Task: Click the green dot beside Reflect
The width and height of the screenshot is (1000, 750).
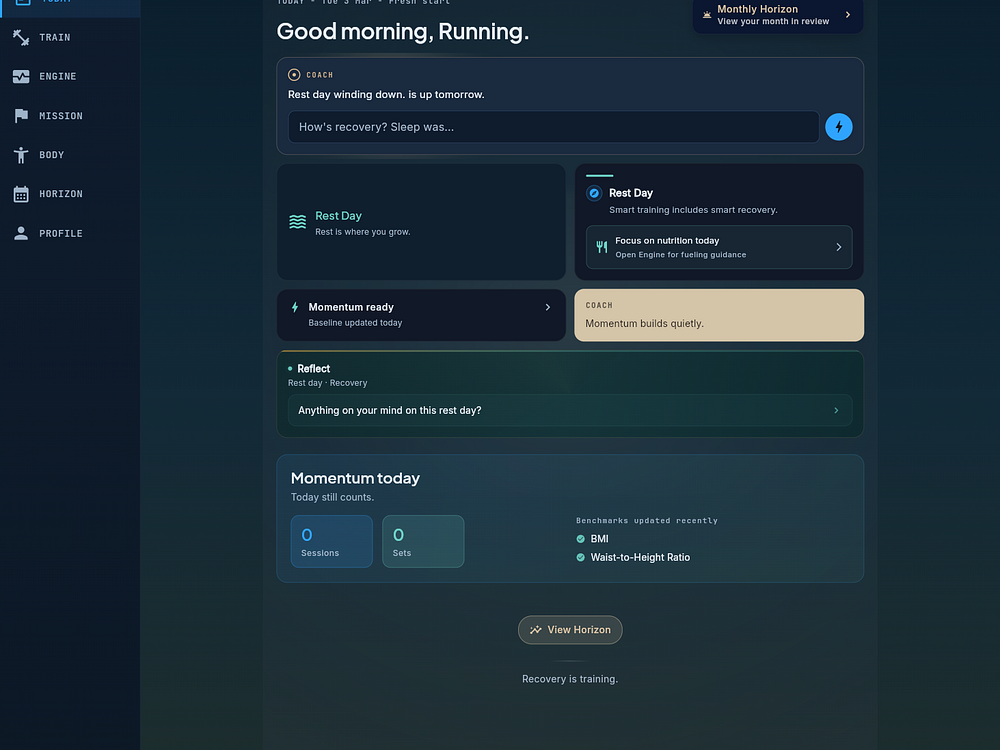Action: [x=290, y=369]
